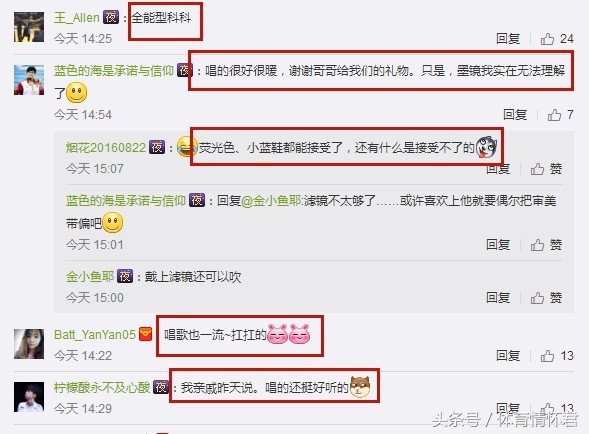Click the 夜 badge next to 金小鱼耶

coord(125,277)
